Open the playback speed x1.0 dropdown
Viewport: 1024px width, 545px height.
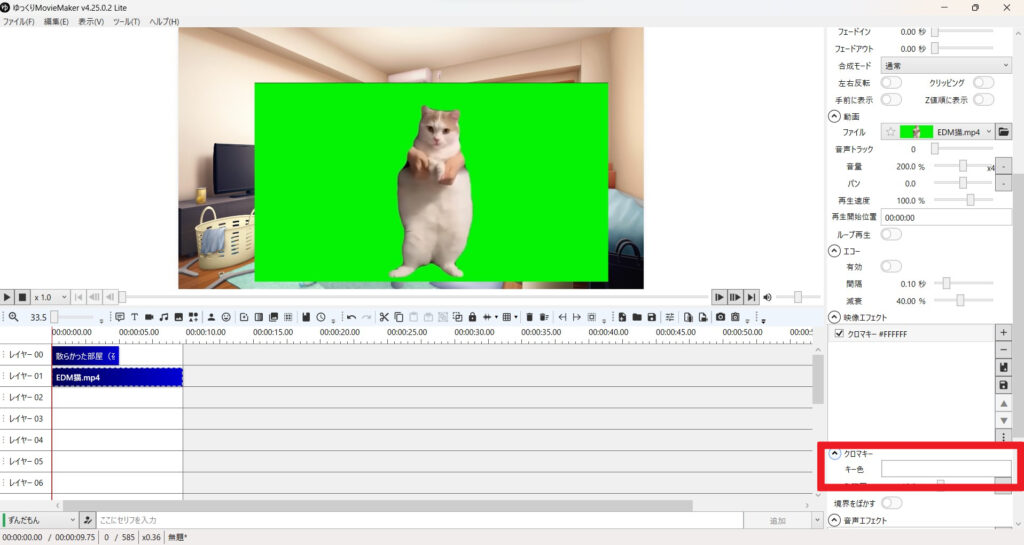(50, 297)
